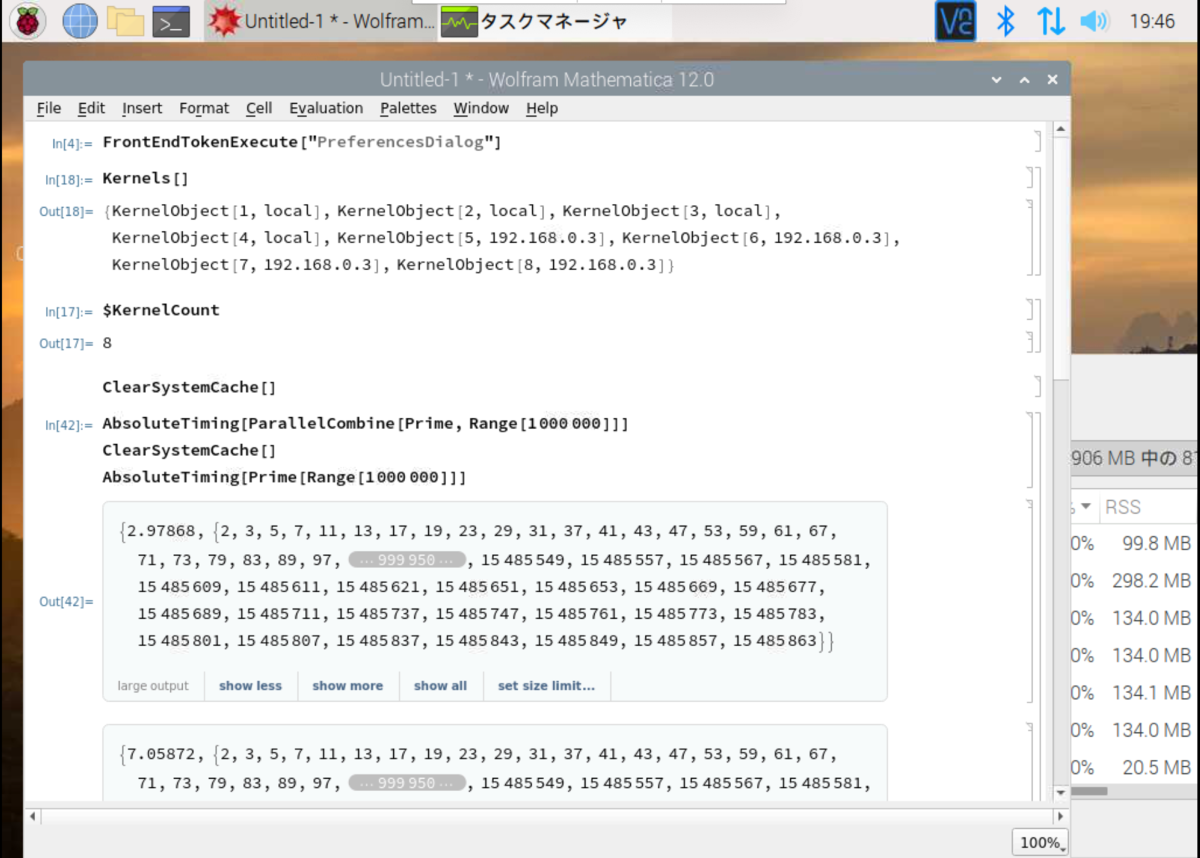Click the notebook scrollbar down arrow
The image size is (1200, 858).
pos(1059,793)
